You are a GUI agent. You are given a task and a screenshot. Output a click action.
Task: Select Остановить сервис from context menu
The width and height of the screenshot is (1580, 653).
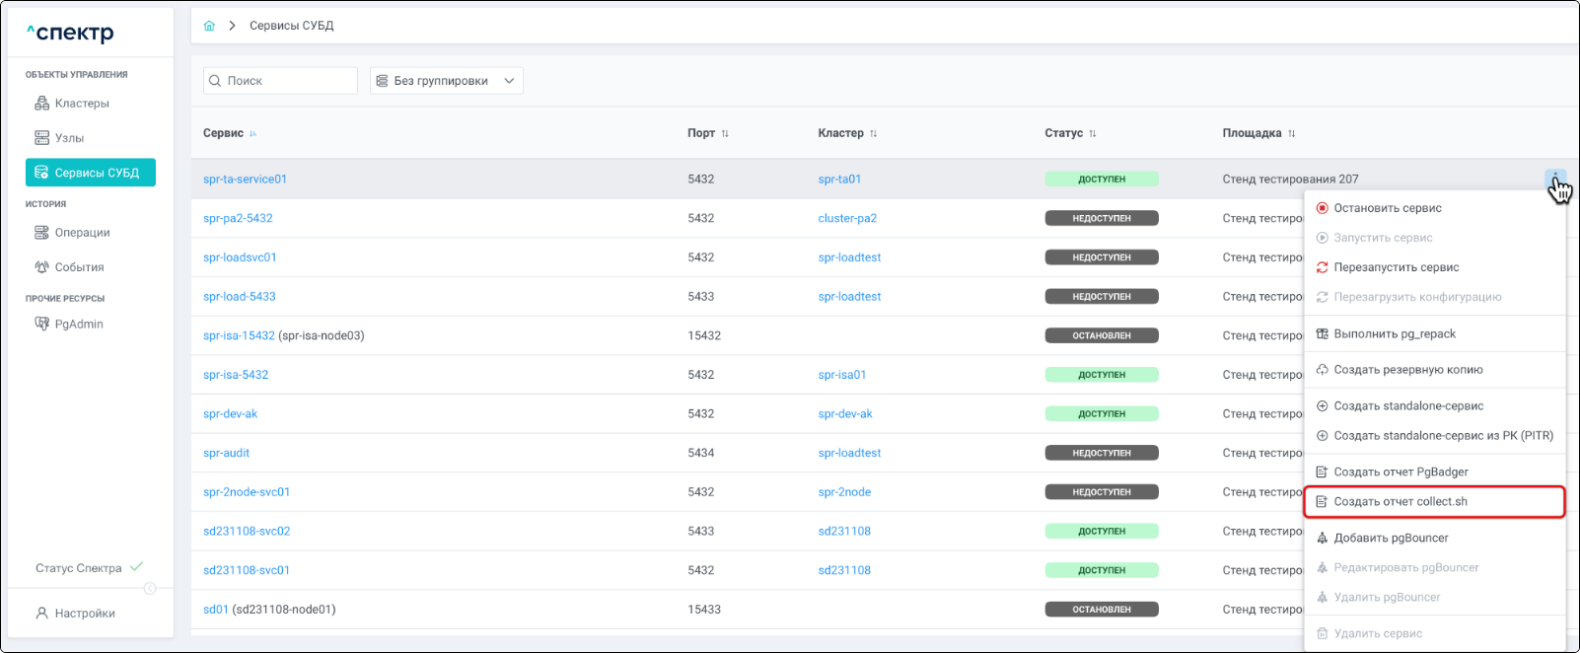[x=1387, y=208]
